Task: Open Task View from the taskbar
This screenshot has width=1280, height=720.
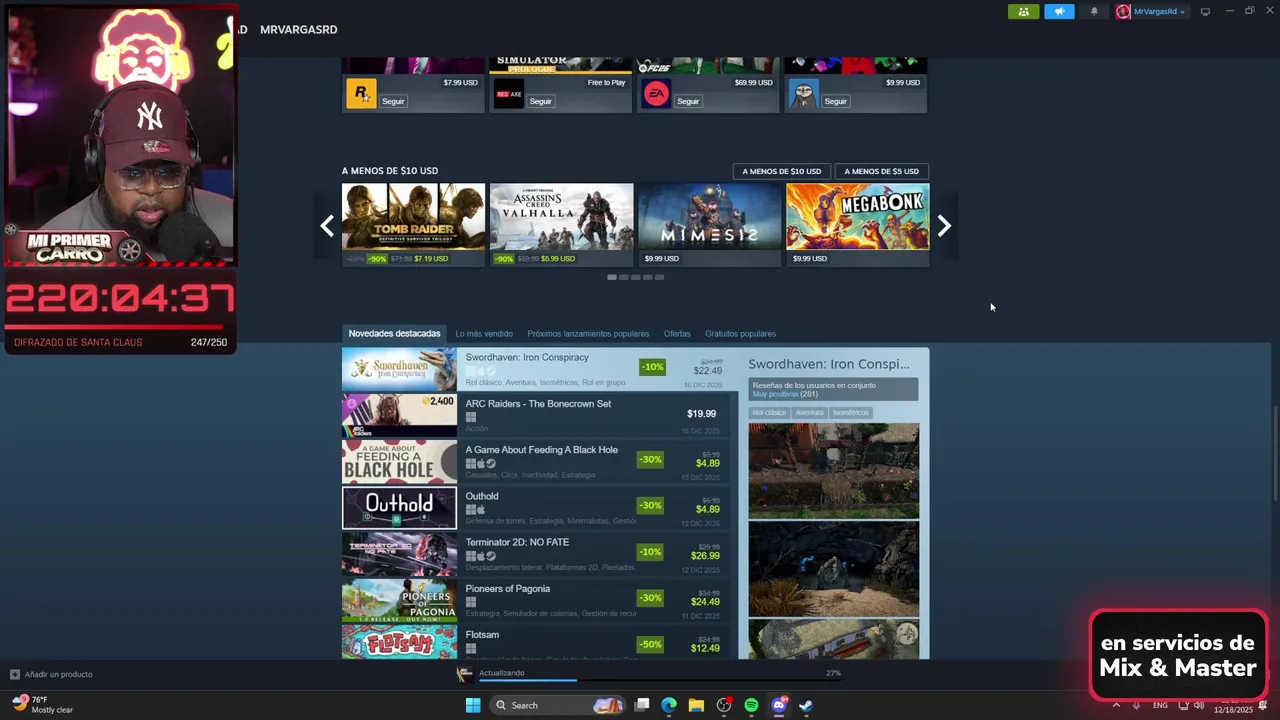Action: click(x=642, y=705)
